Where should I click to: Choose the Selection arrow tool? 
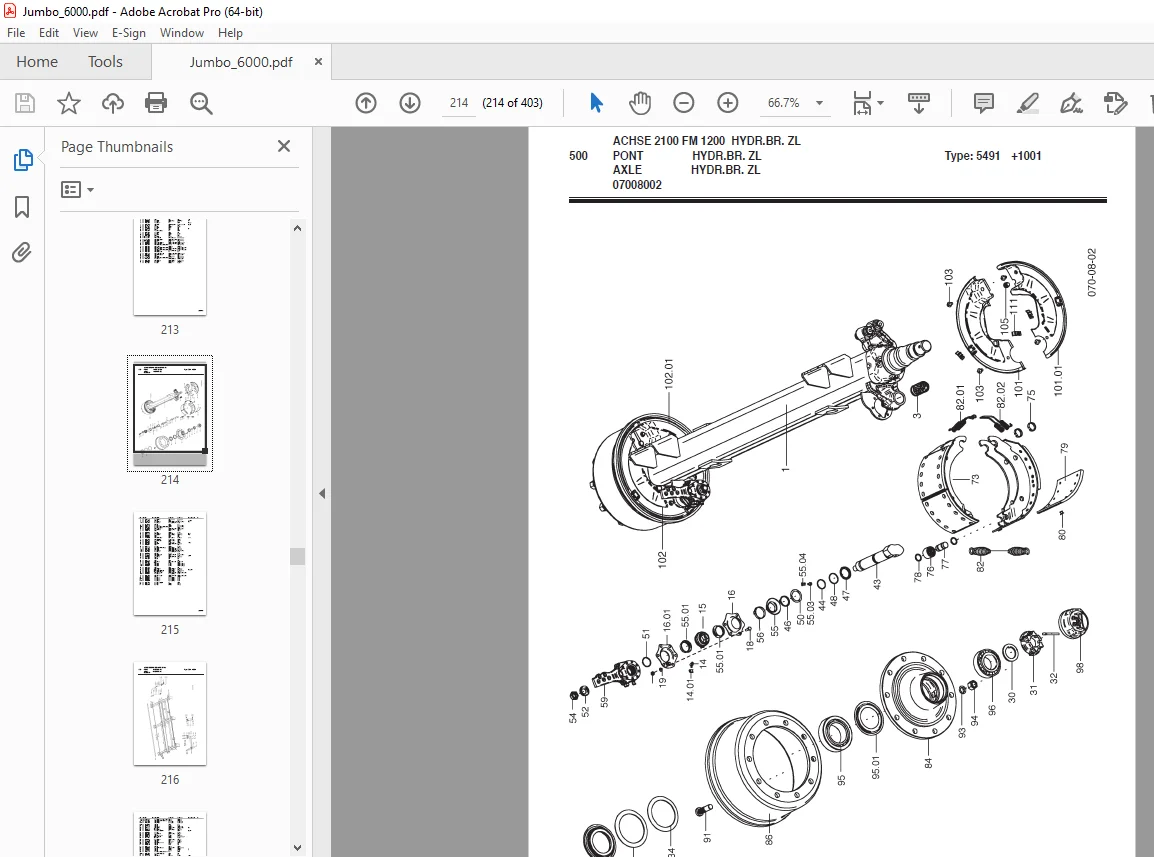[596, 103]
